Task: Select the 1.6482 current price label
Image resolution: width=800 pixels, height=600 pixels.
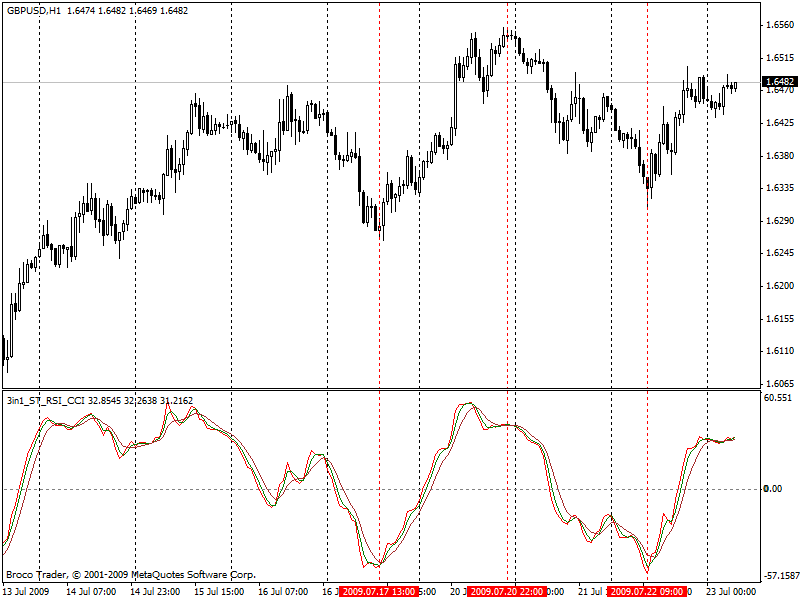Action: [780, 82]
